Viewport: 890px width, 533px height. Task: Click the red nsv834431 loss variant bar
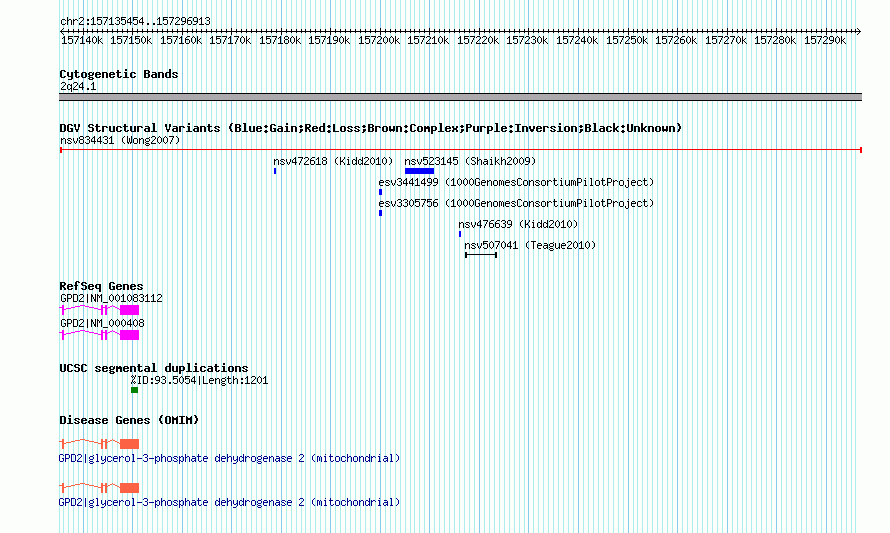[x=460, y=150]
